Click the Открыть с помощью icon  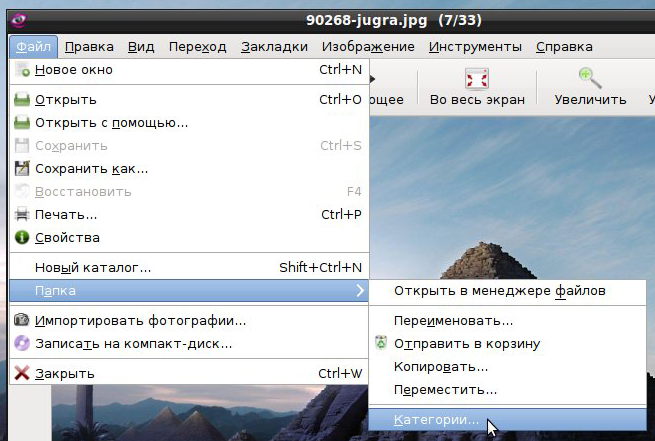coord(22,123)
